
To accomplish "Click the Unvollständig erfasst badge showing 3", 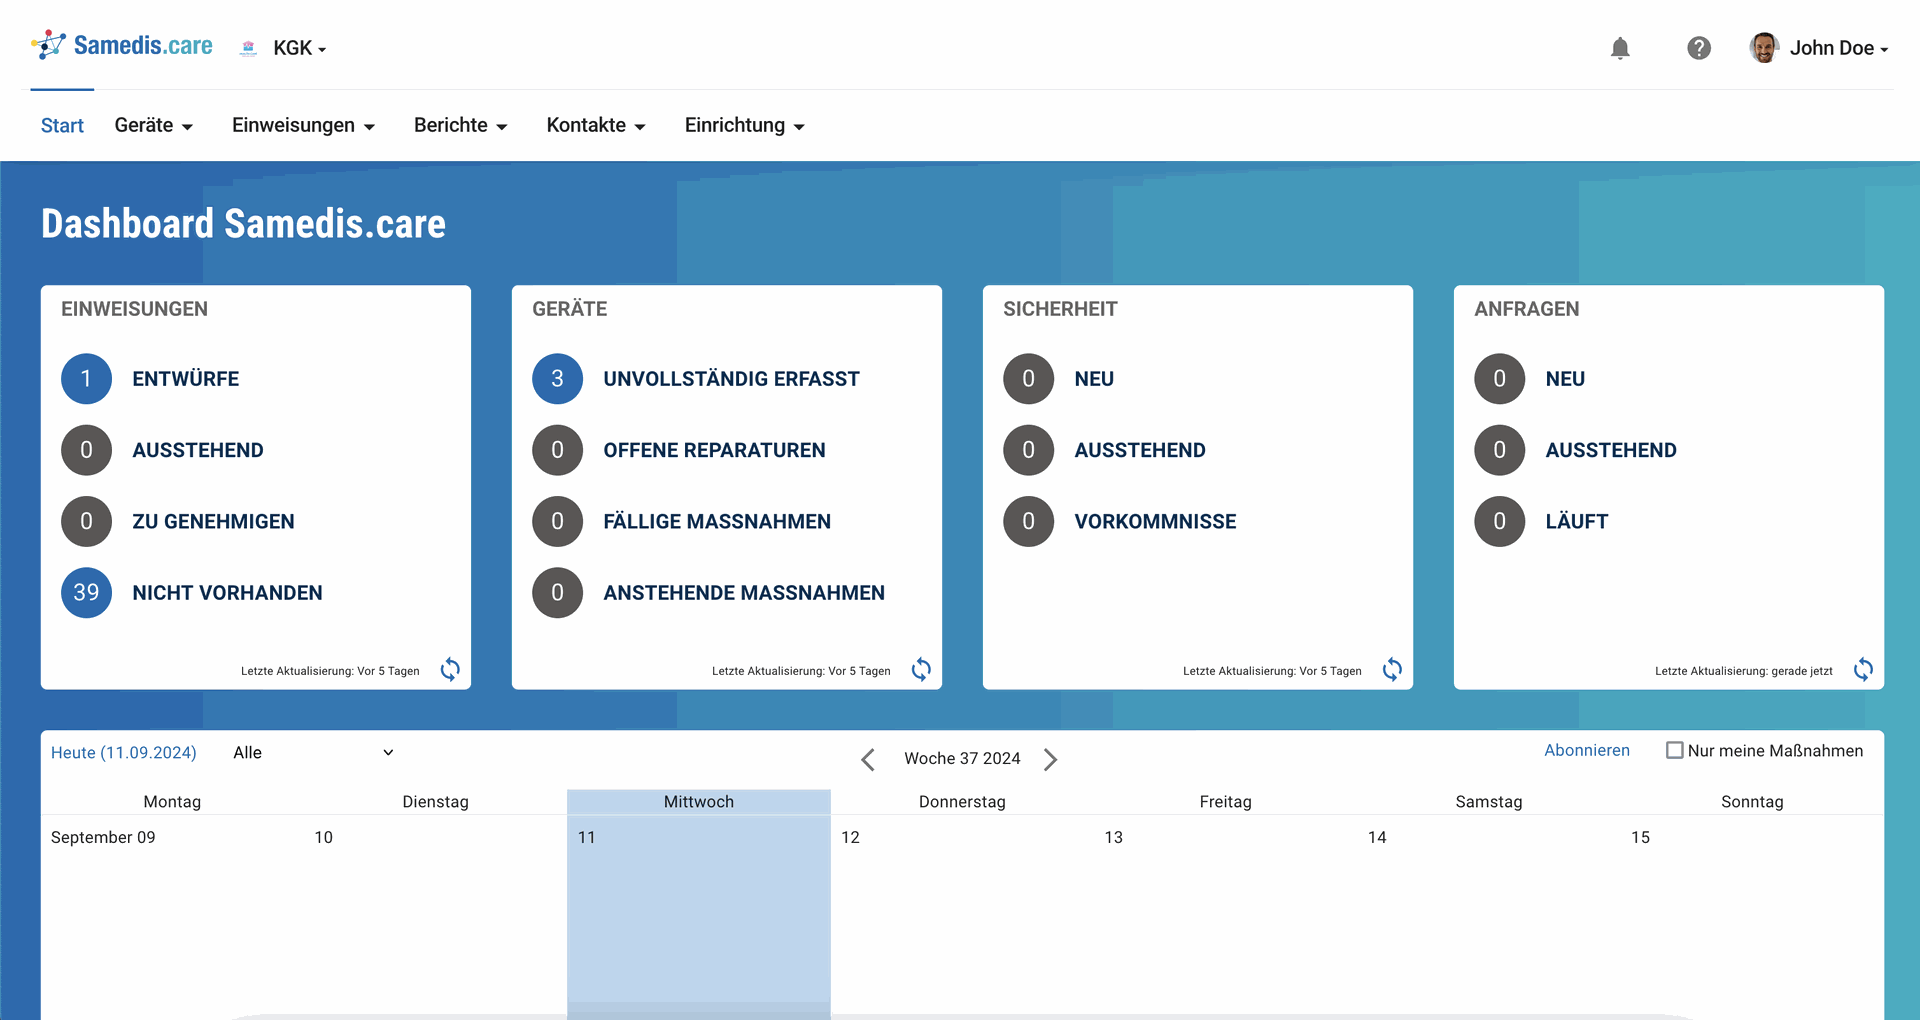I will [557, 379].
